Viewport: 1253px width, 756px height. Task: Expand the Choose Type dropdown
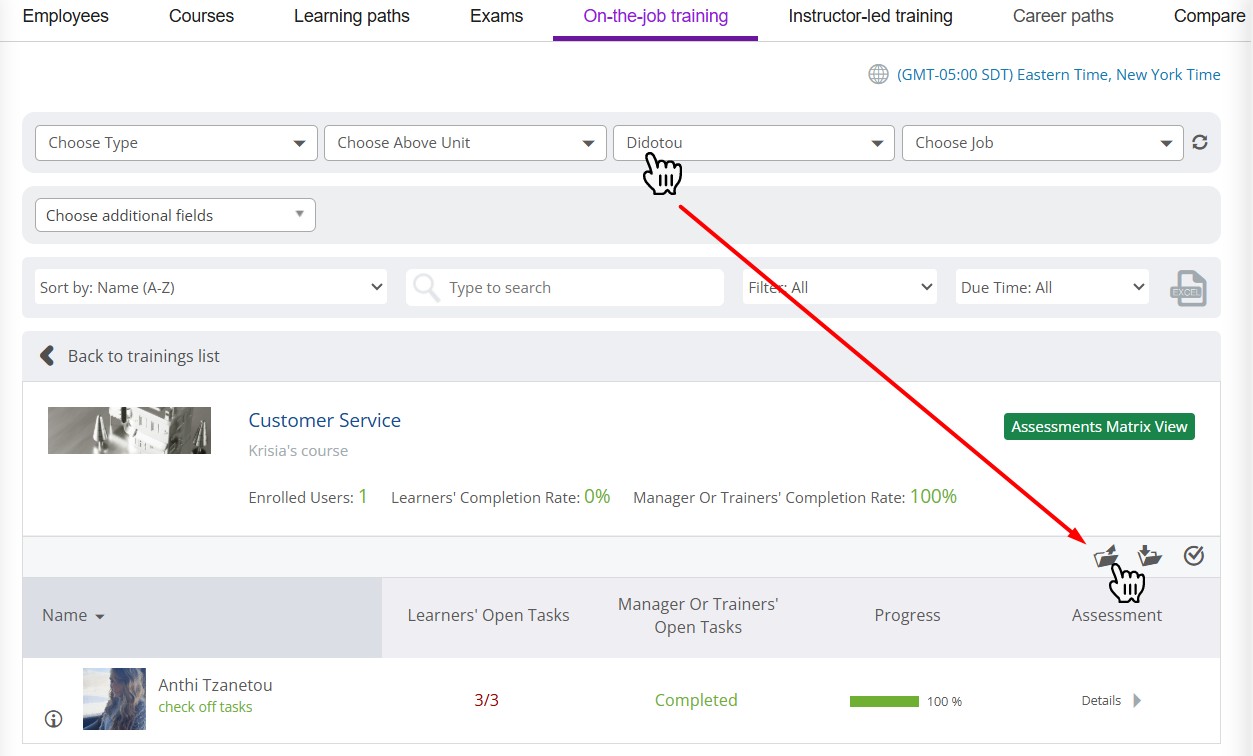point(176,143)
